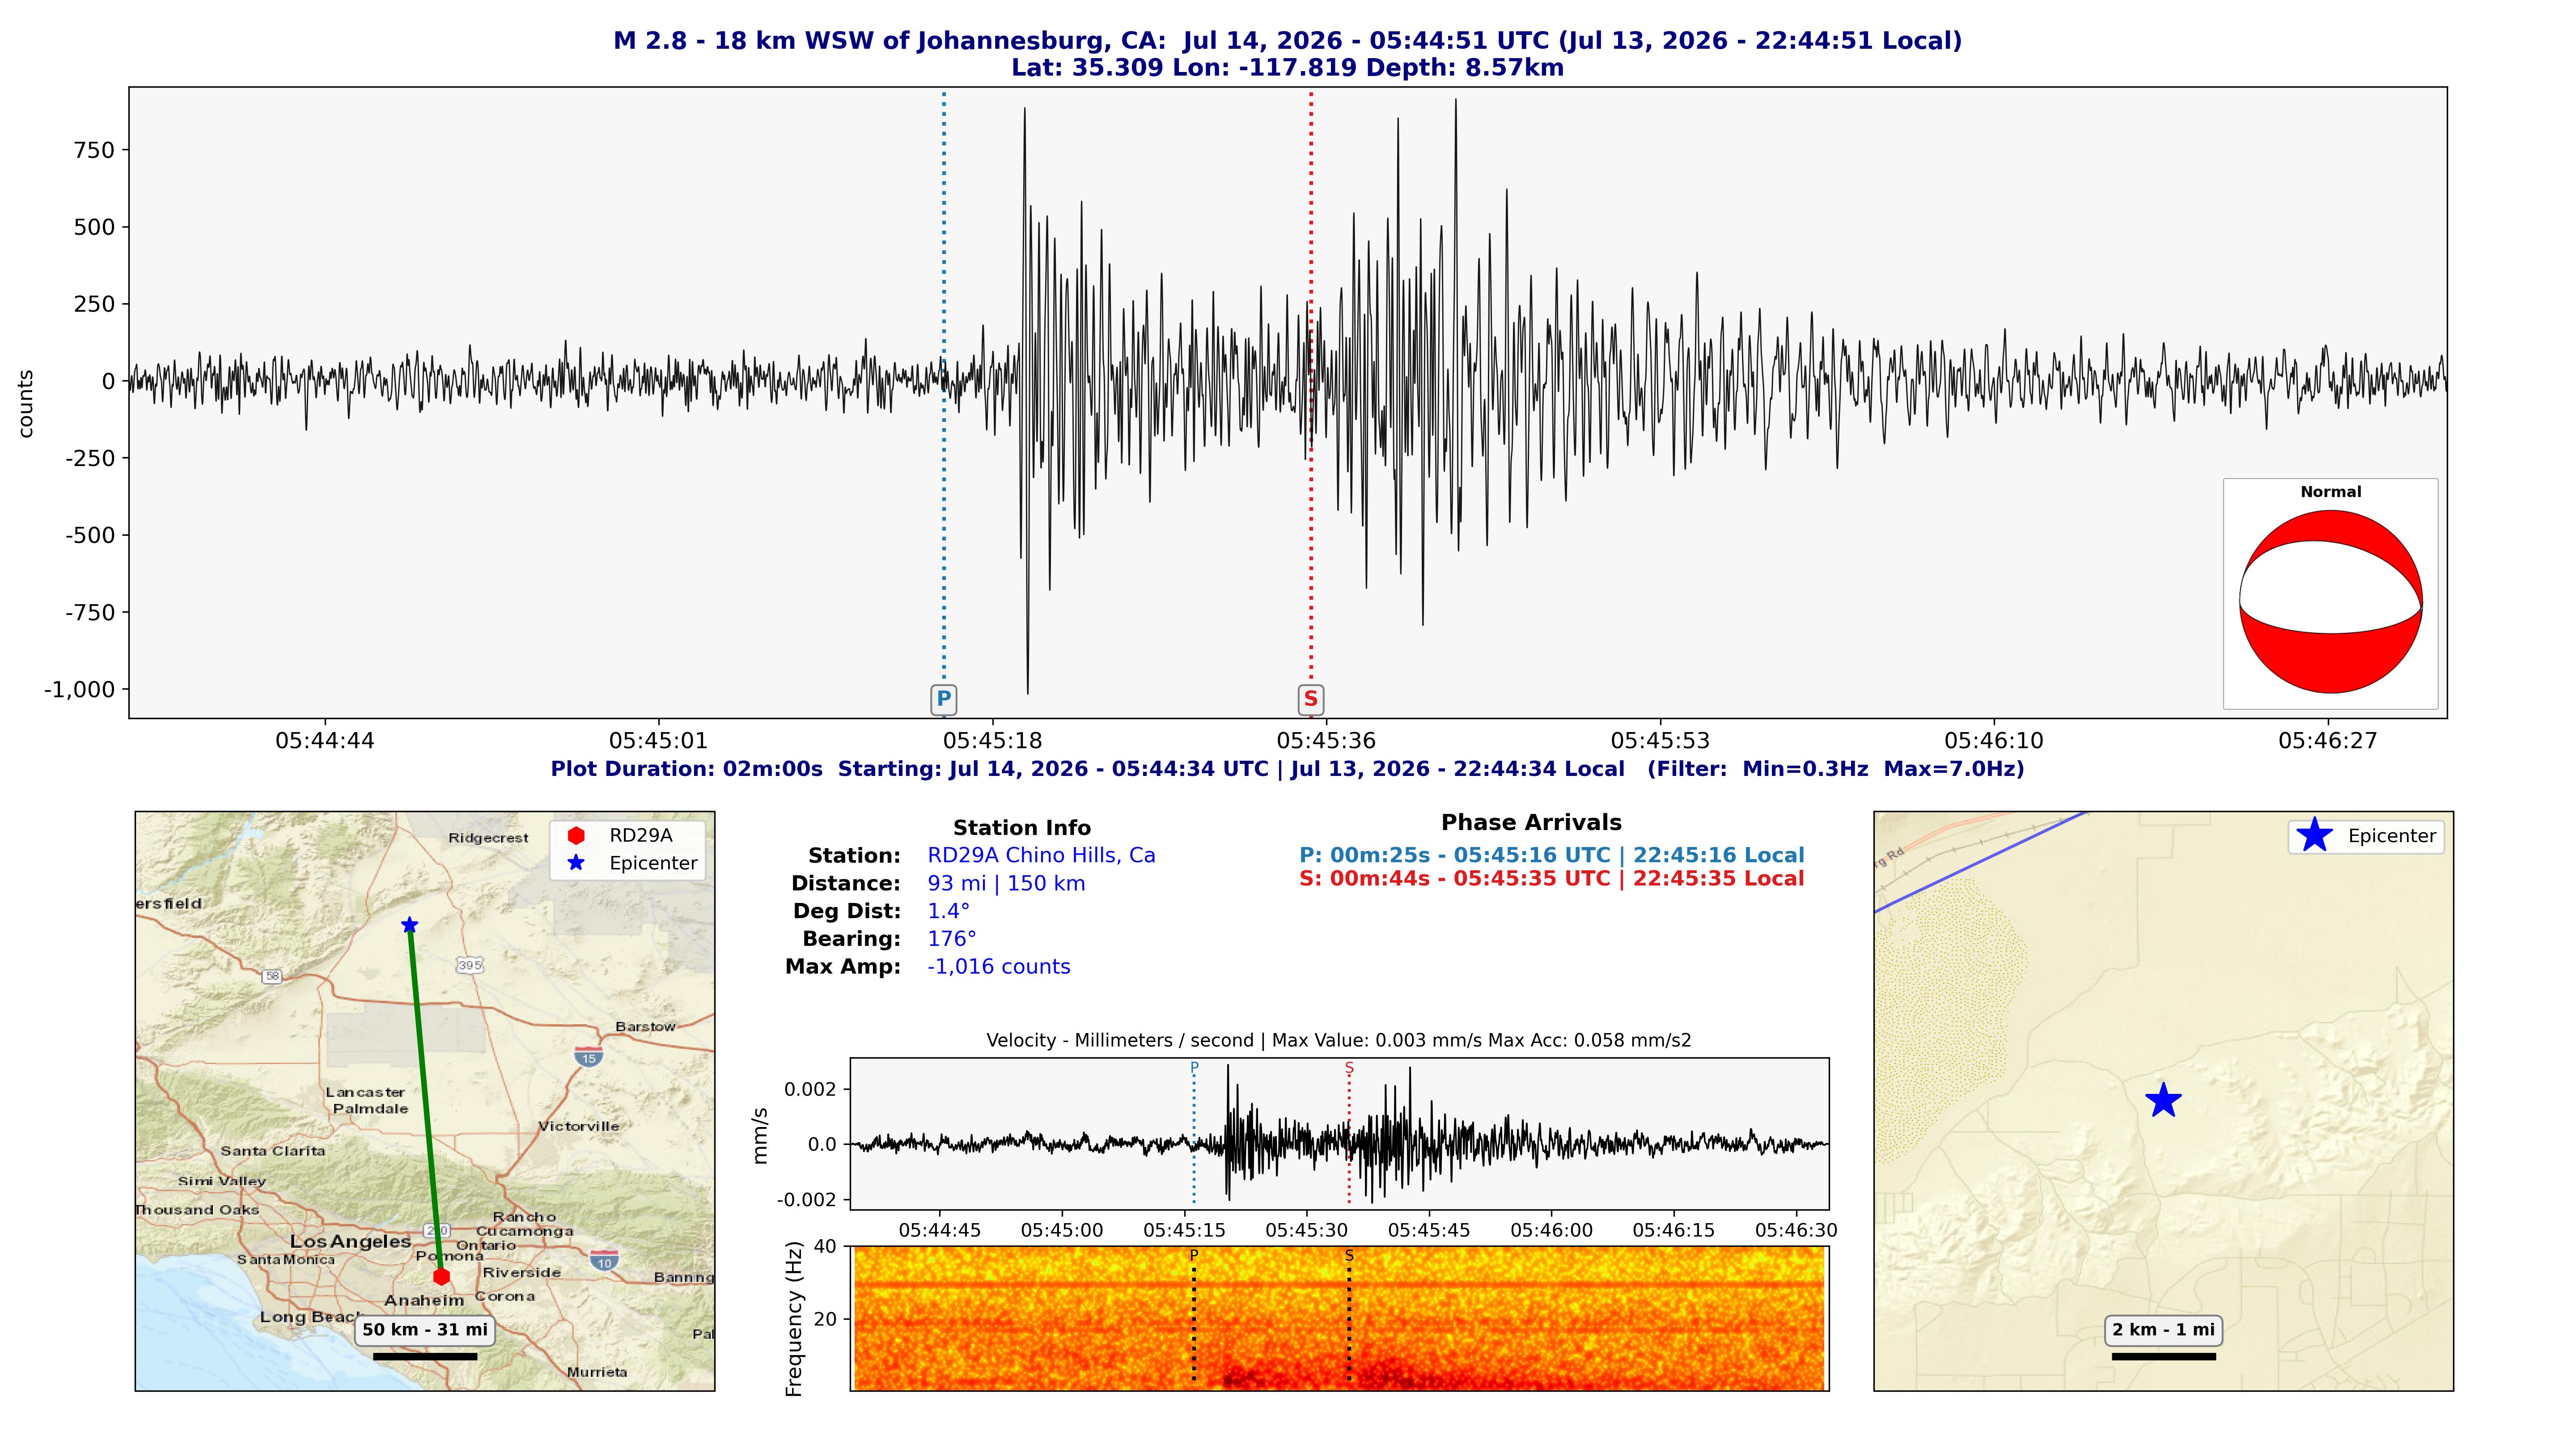Click the 'M 2.8 - 18 km WSW of Johannesburg' title
This screenshot has height=1449, width=2576.
[889, 41]
